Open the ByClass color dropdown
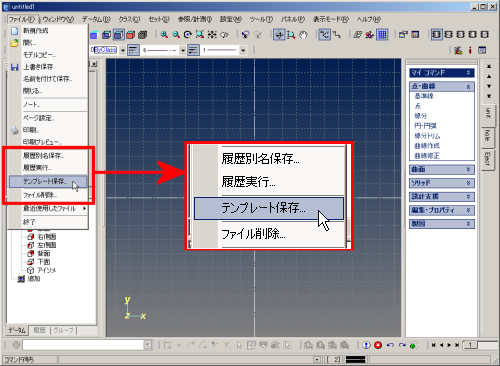500x366 pixels. (x=123, y=50)
